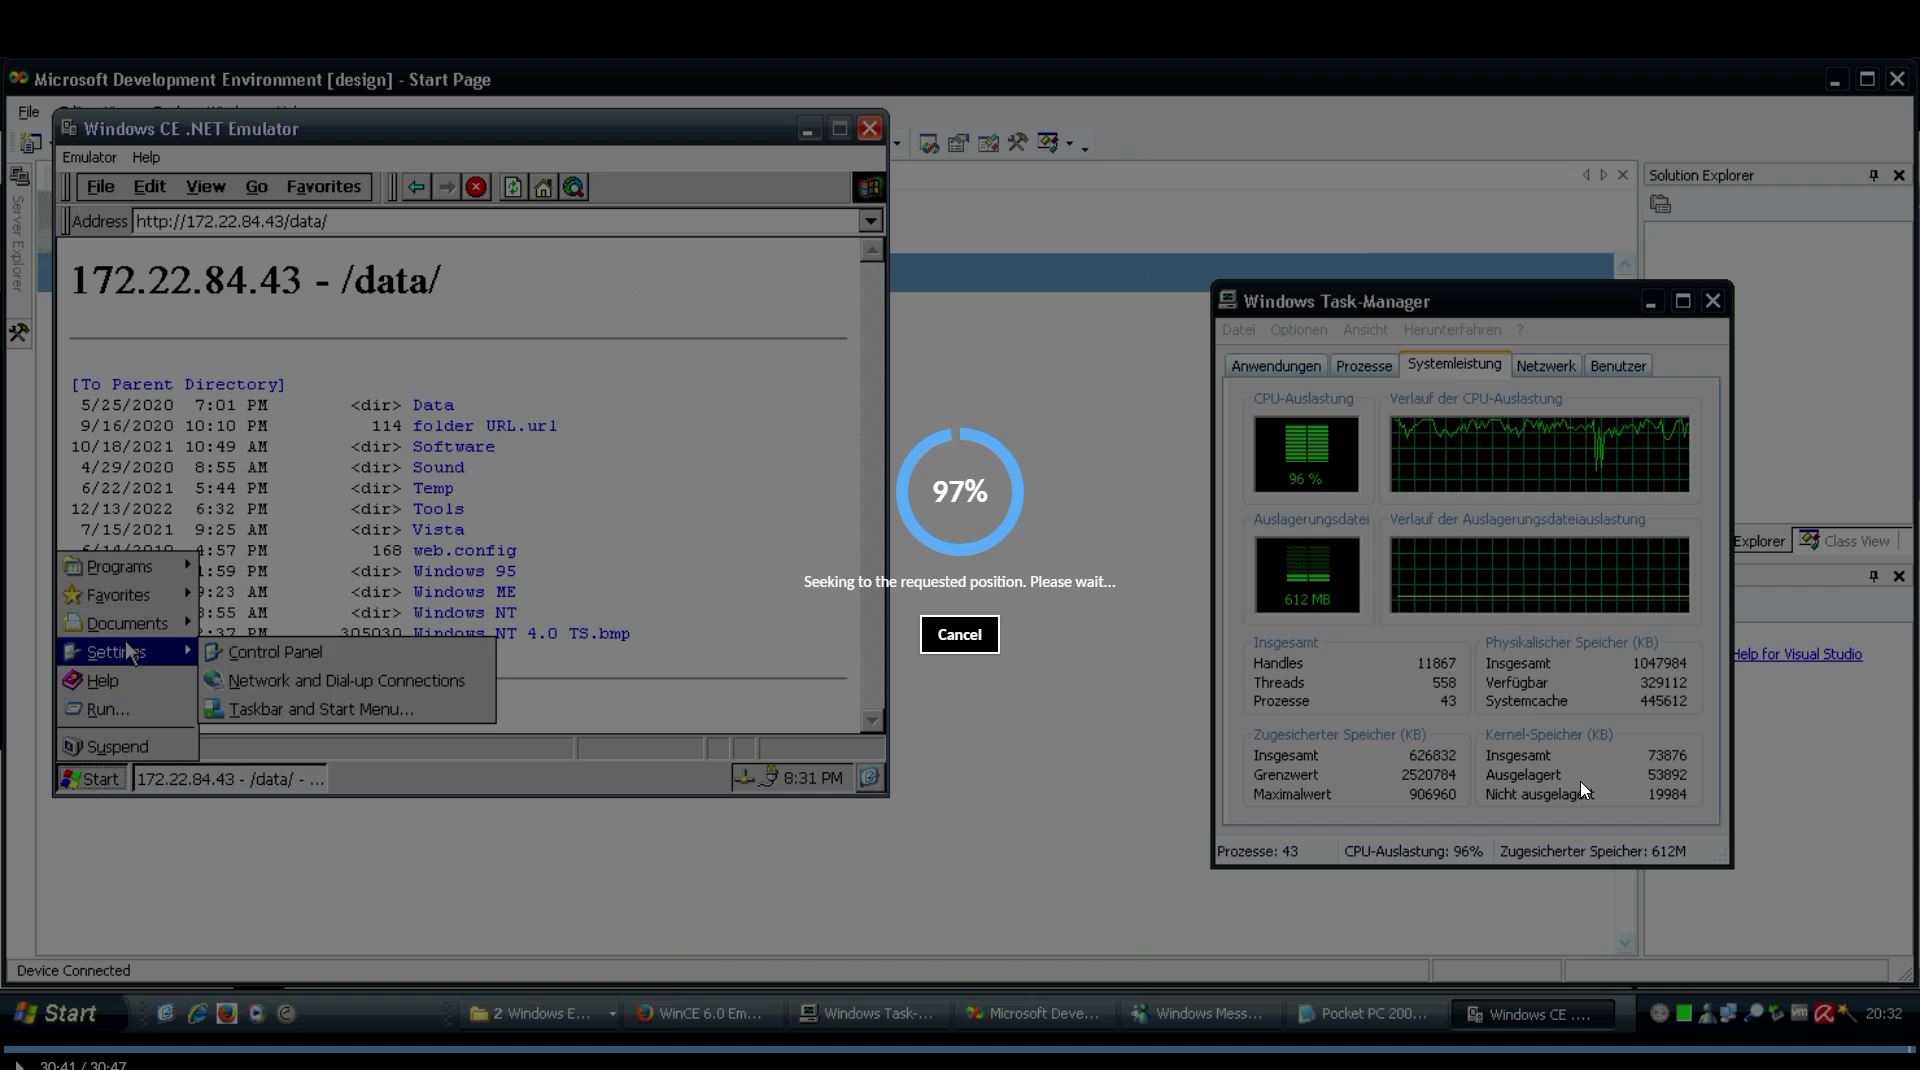Switch to Windows Task-Manager taskbar button
Screen dimensions: 1920x1070
pyautogui.click(x=866, y=1014)
